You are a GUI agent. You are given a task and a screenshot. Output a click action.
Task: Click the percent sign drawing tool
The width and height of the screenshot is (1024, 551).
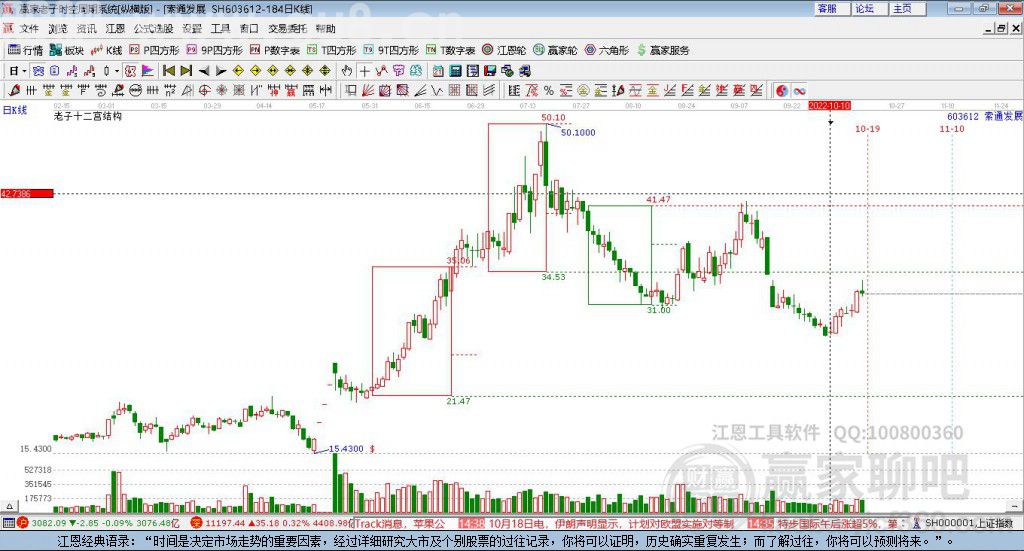[x=549, y=91]
